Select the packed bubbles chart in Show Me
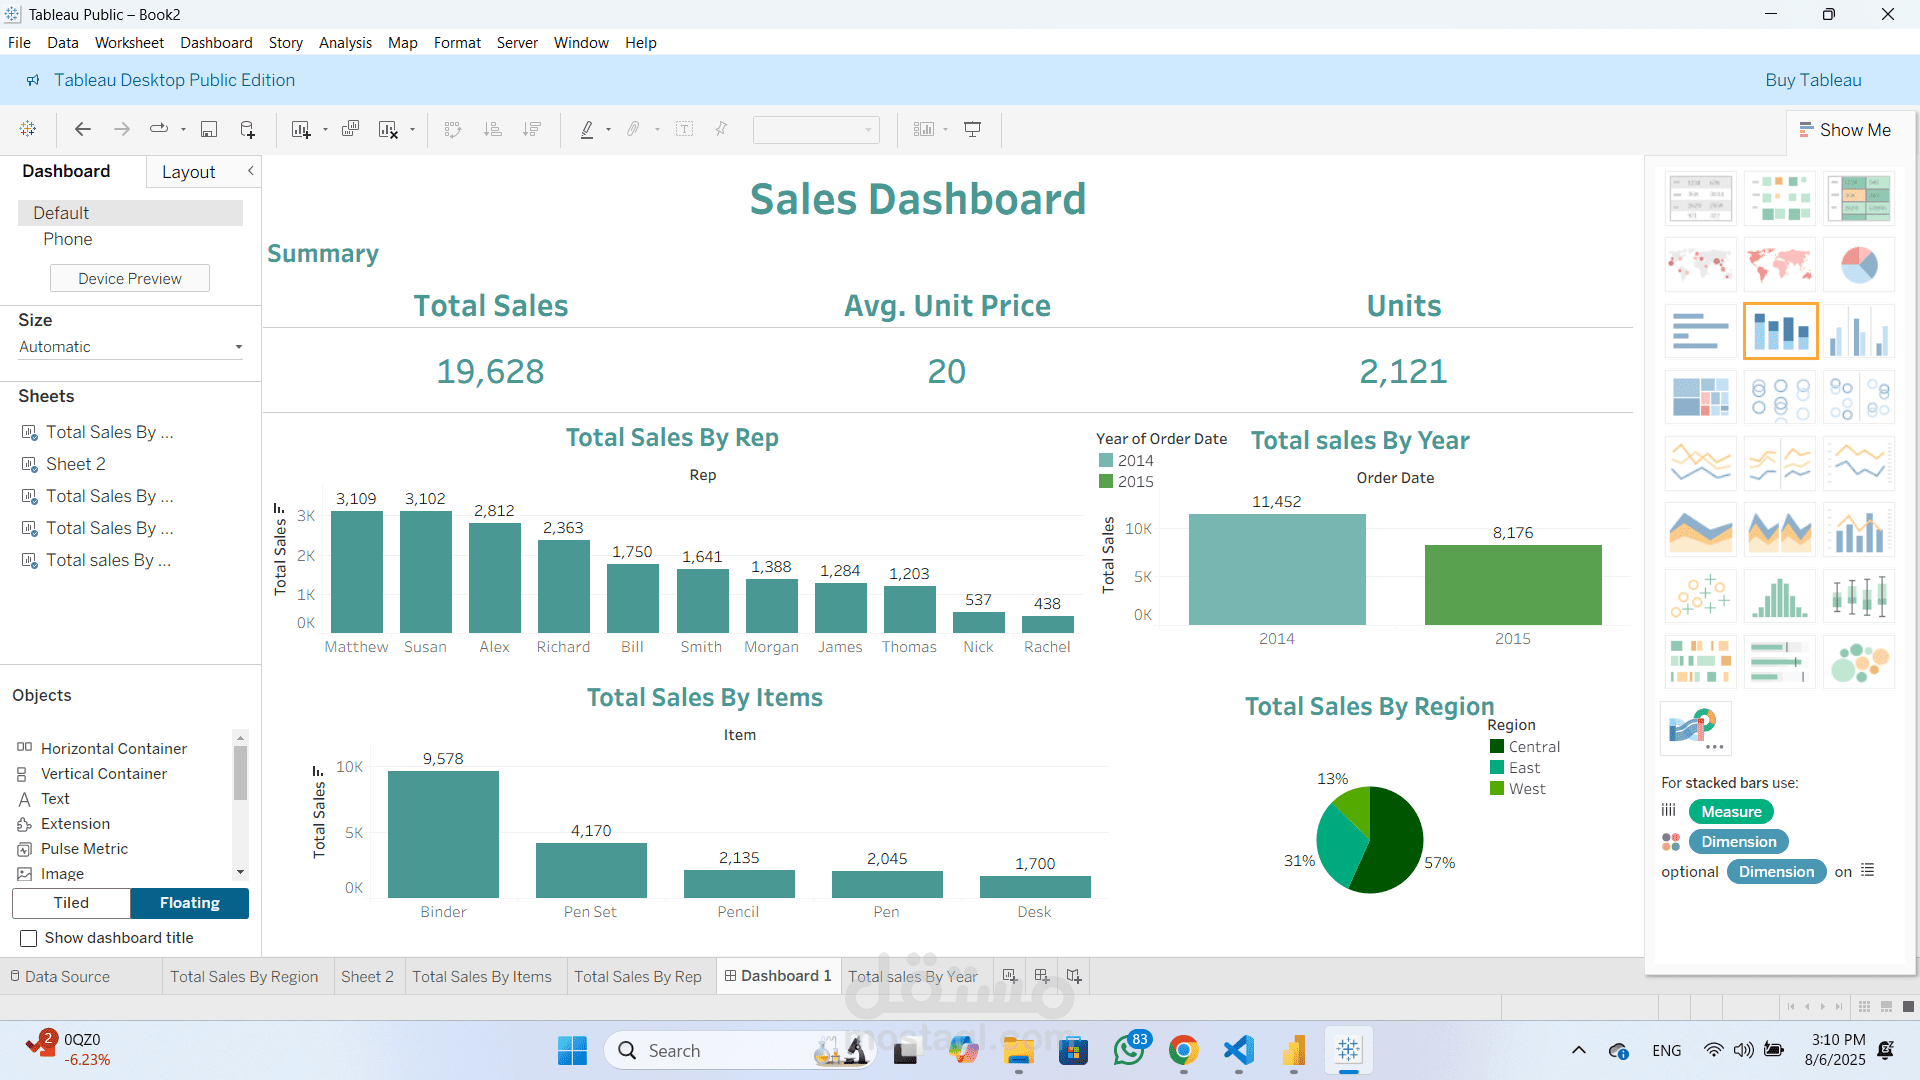Screen dimensions: 1920x1080 tap(1859, 661)
